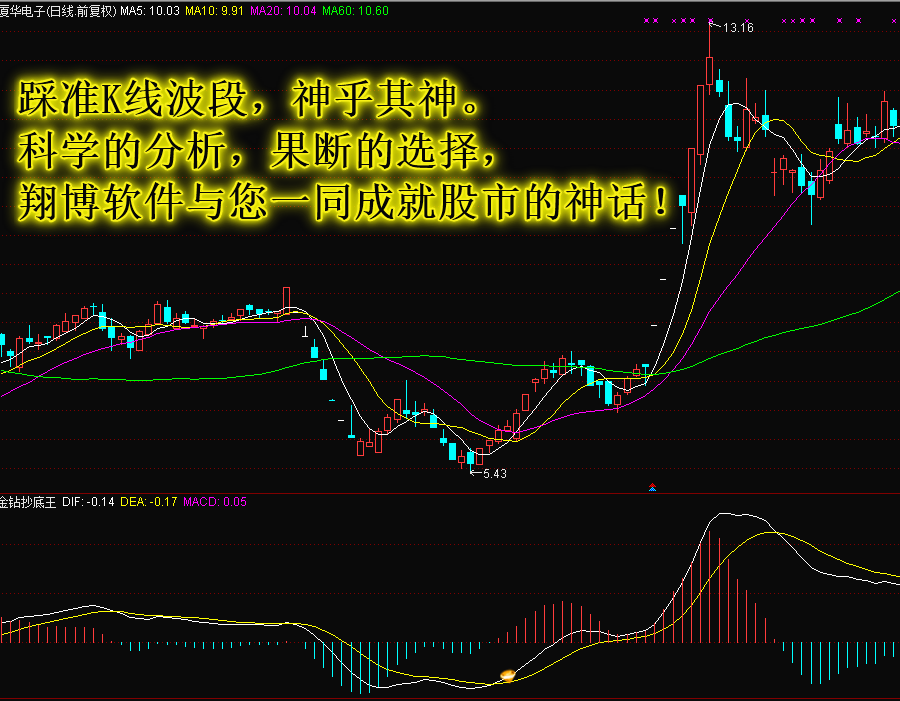
Task: Select the MACD: 0.05 value label
Action: point(215,502)
